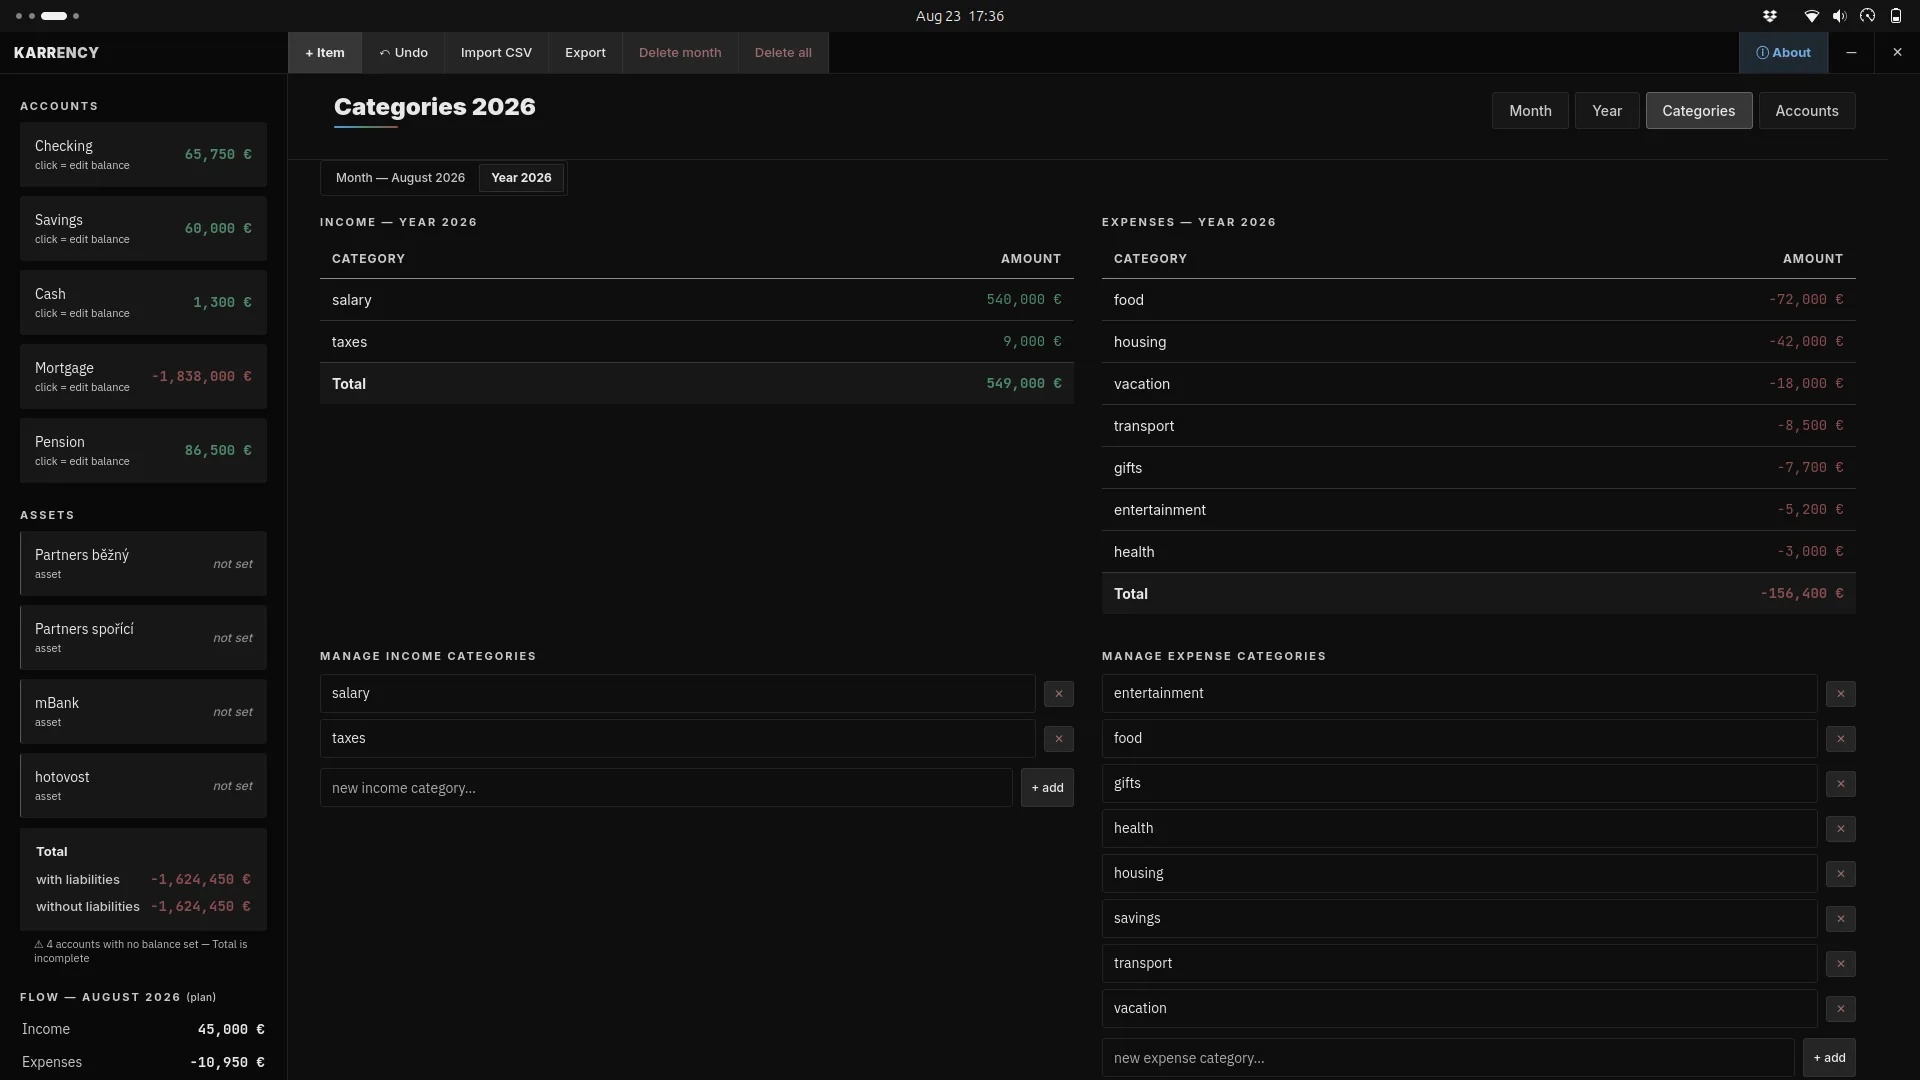
Task: Click the income Total 549,000 € value
Action: click(1024, 384)
